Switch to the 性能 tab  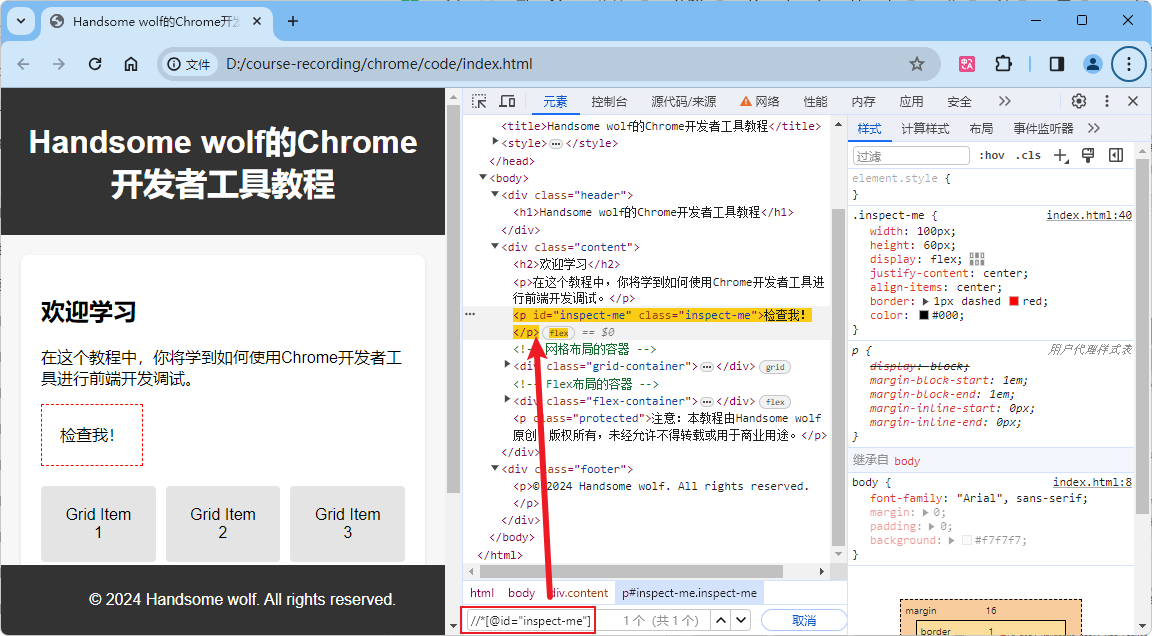816,102
